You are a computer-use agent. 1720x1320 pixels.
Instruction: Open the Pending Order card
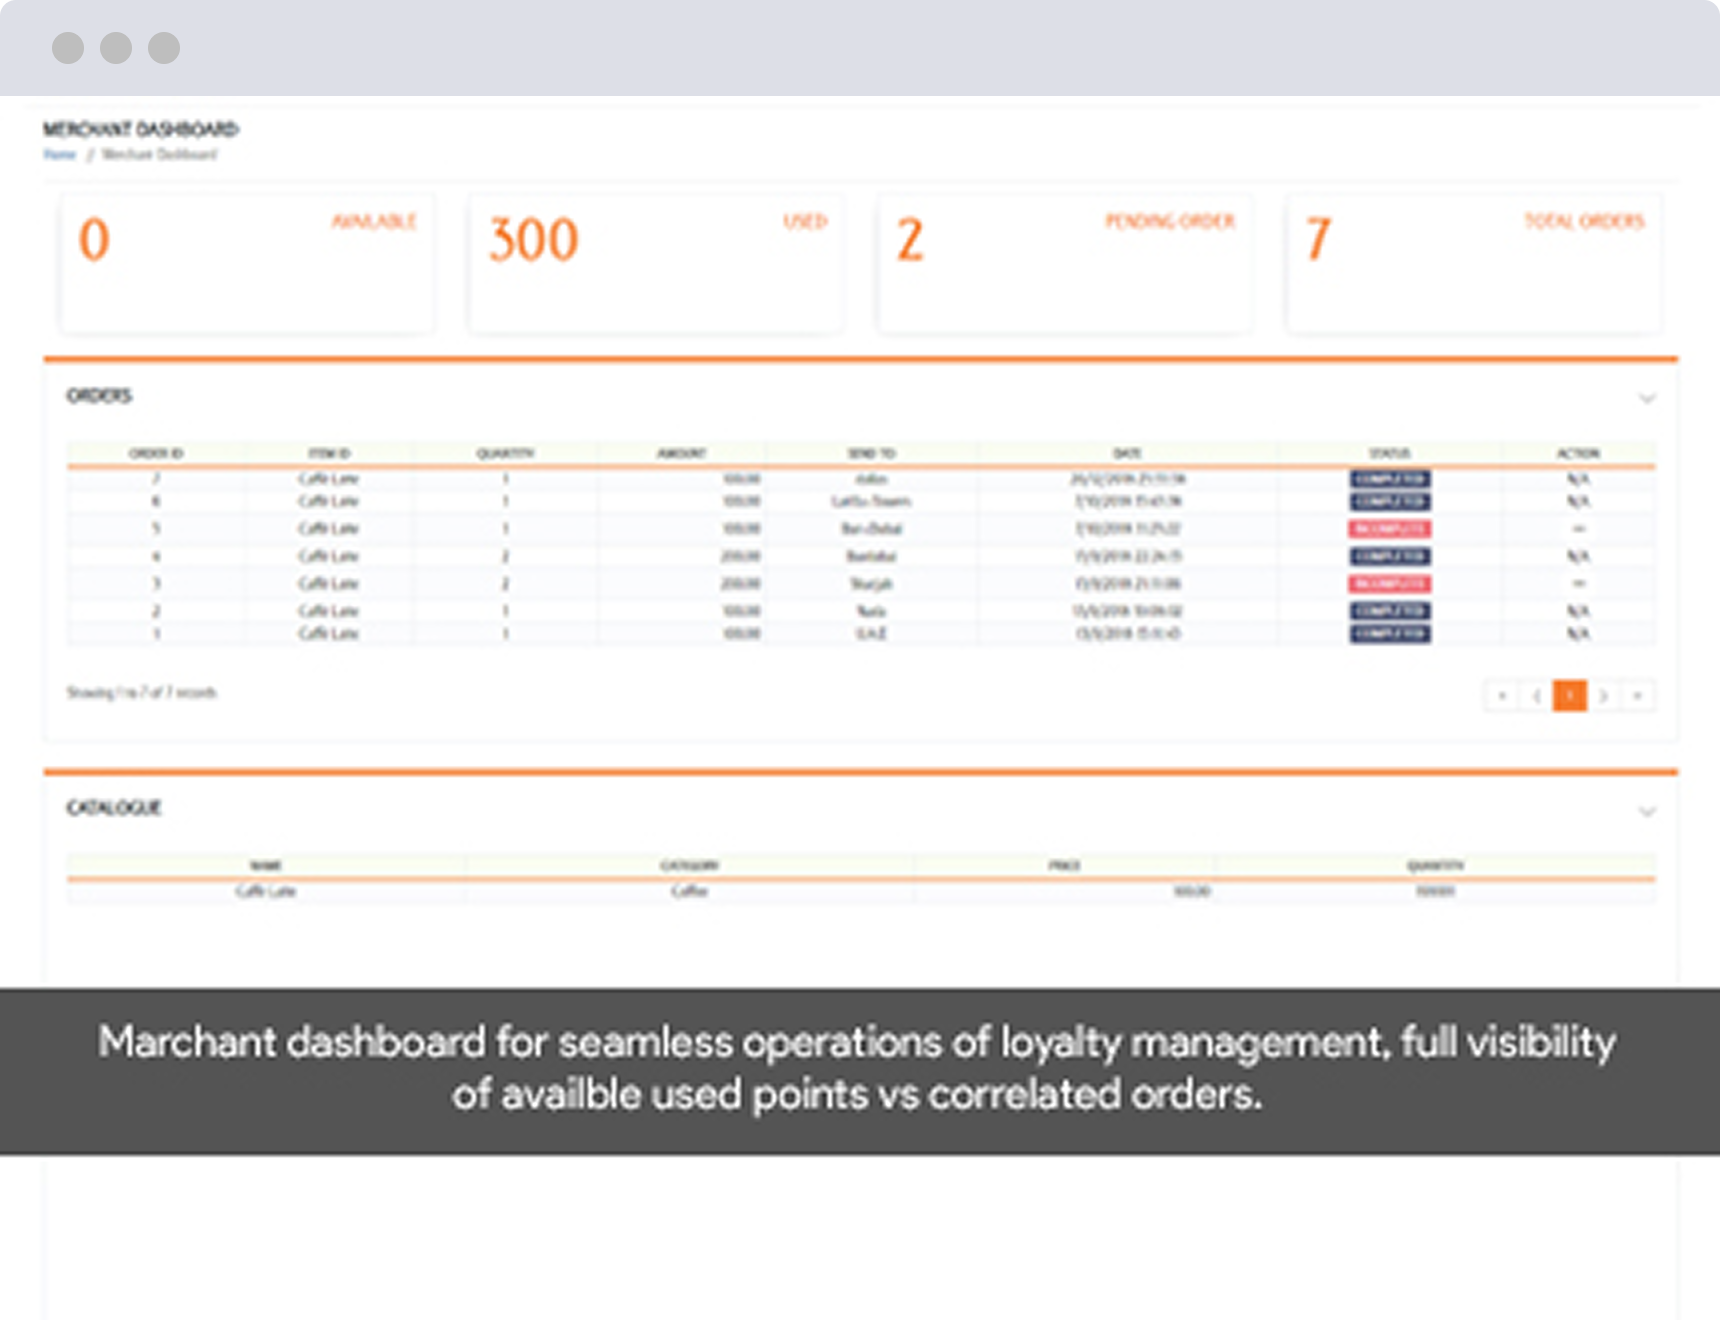coord(1064,263)
